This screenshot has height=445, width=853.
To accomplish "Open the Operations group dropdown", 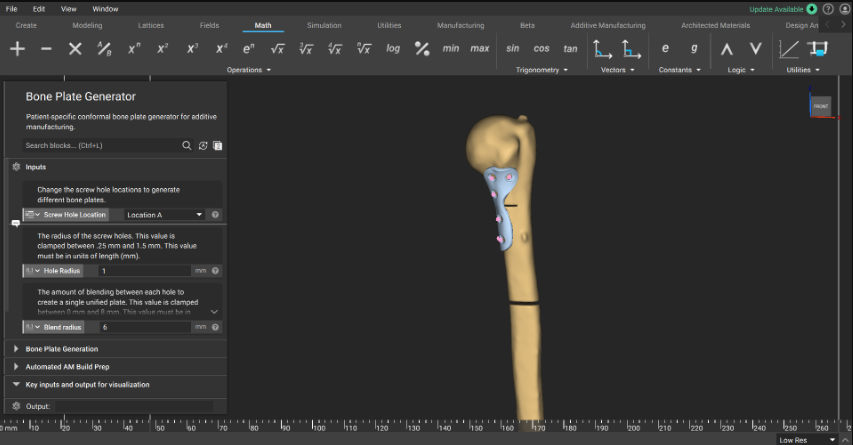I will 249,70.
